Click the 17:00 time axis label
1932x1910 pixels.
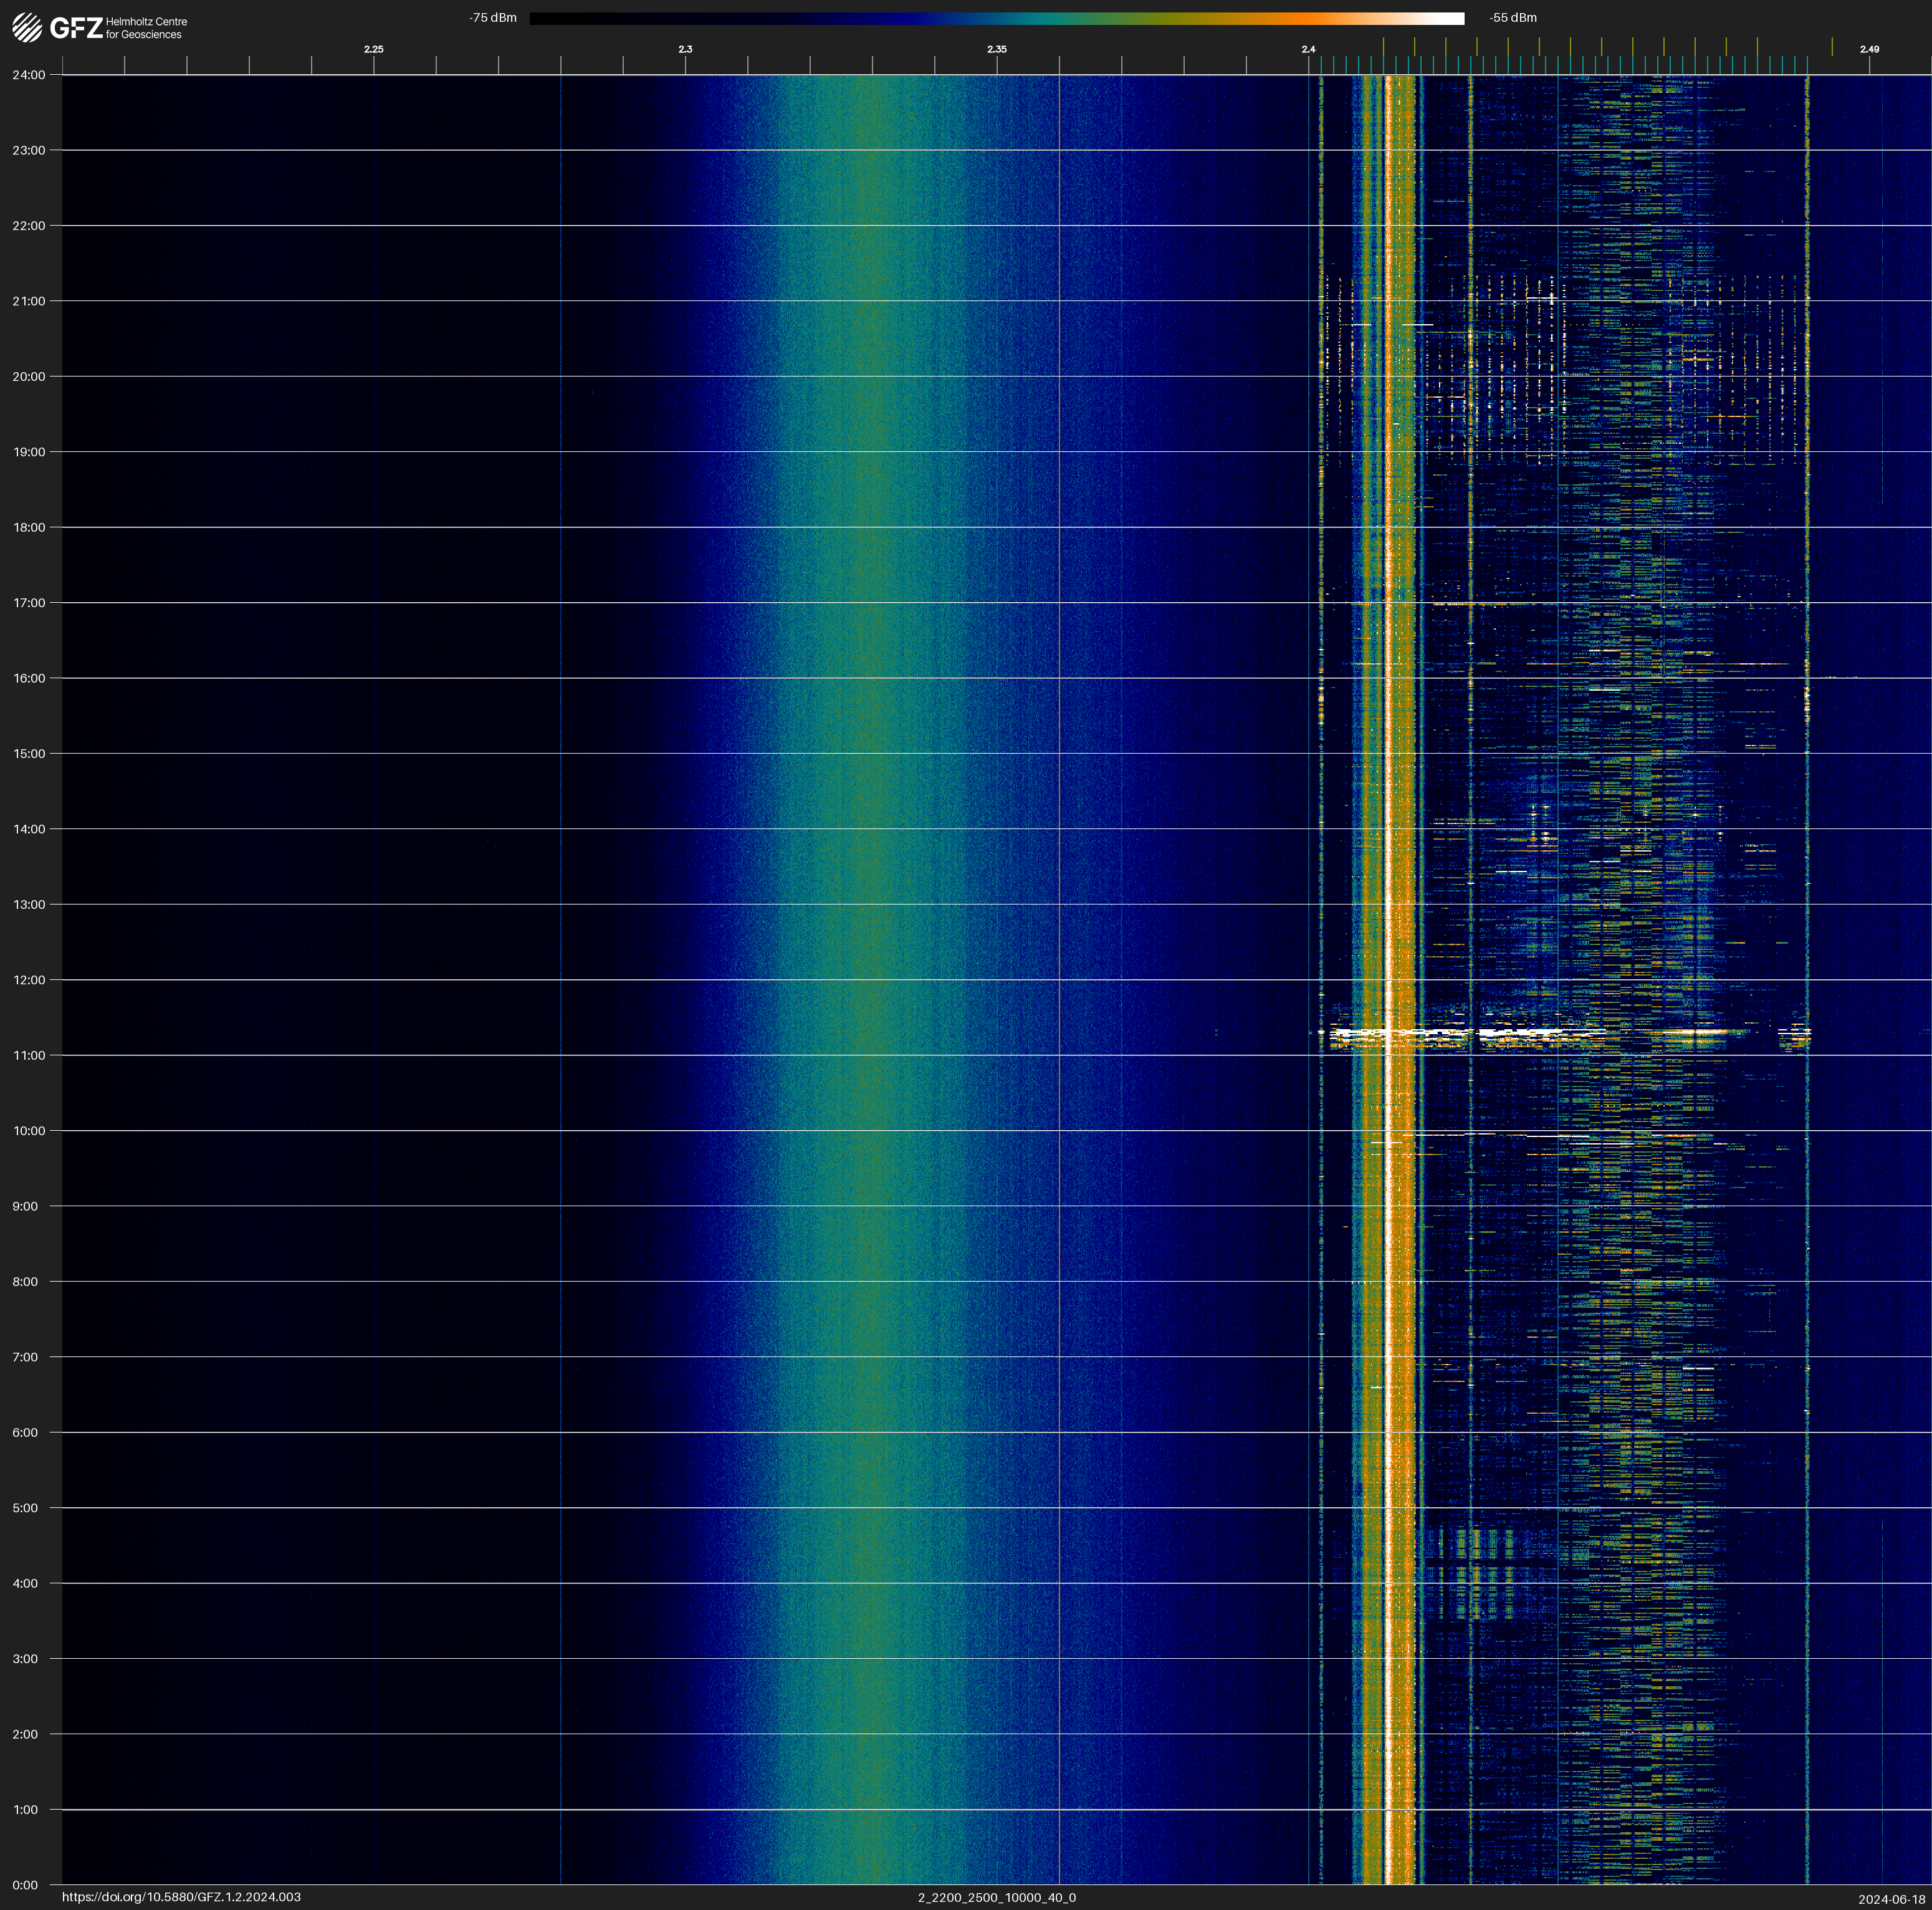(29, 603)
